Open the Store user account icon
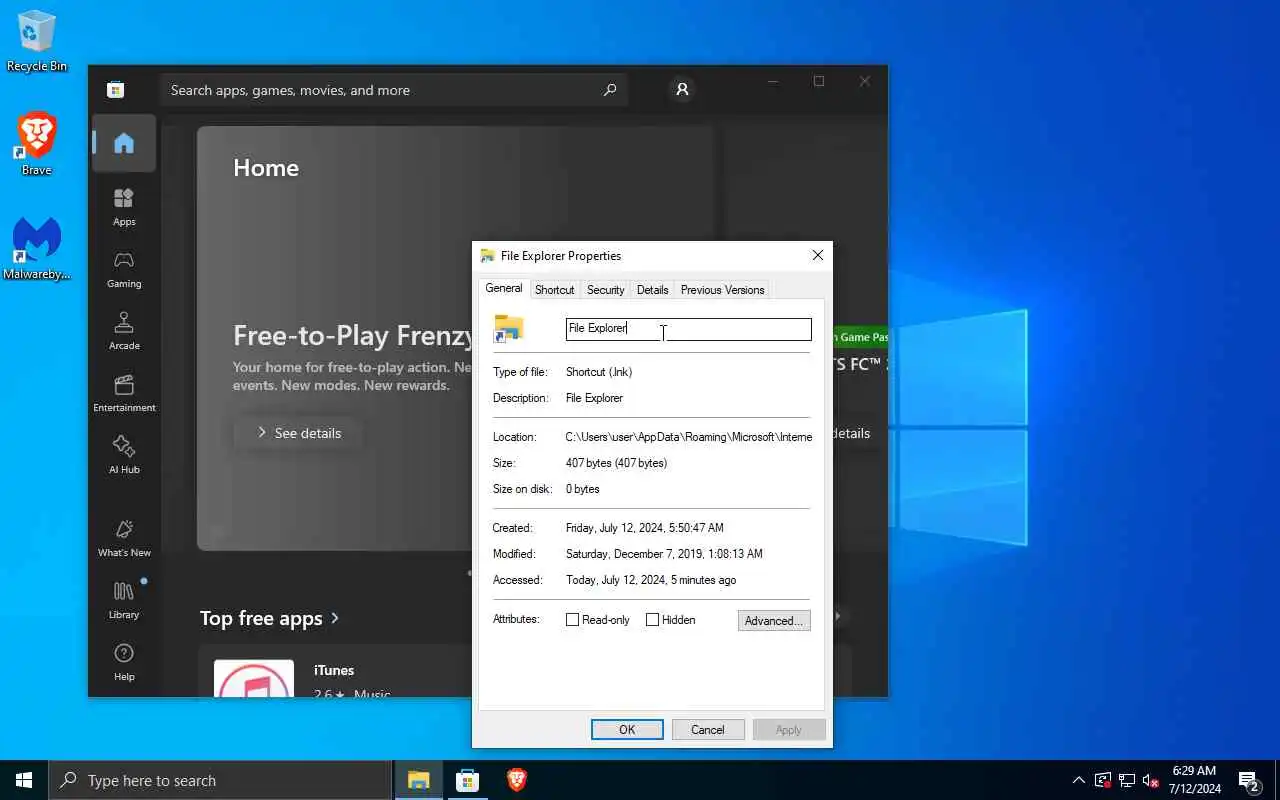1280x800 pixels. (x=682, y=90)
